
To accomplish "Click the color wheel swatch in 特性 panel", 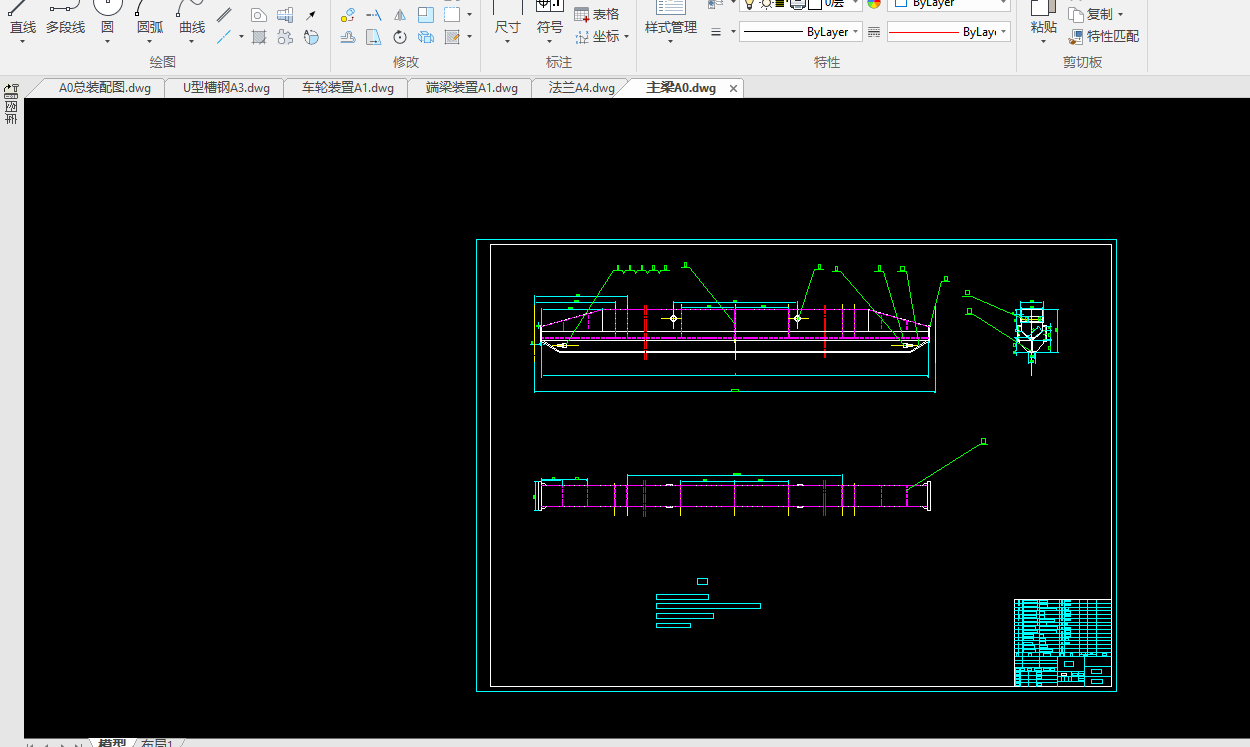I will click(x=874, y=3).
